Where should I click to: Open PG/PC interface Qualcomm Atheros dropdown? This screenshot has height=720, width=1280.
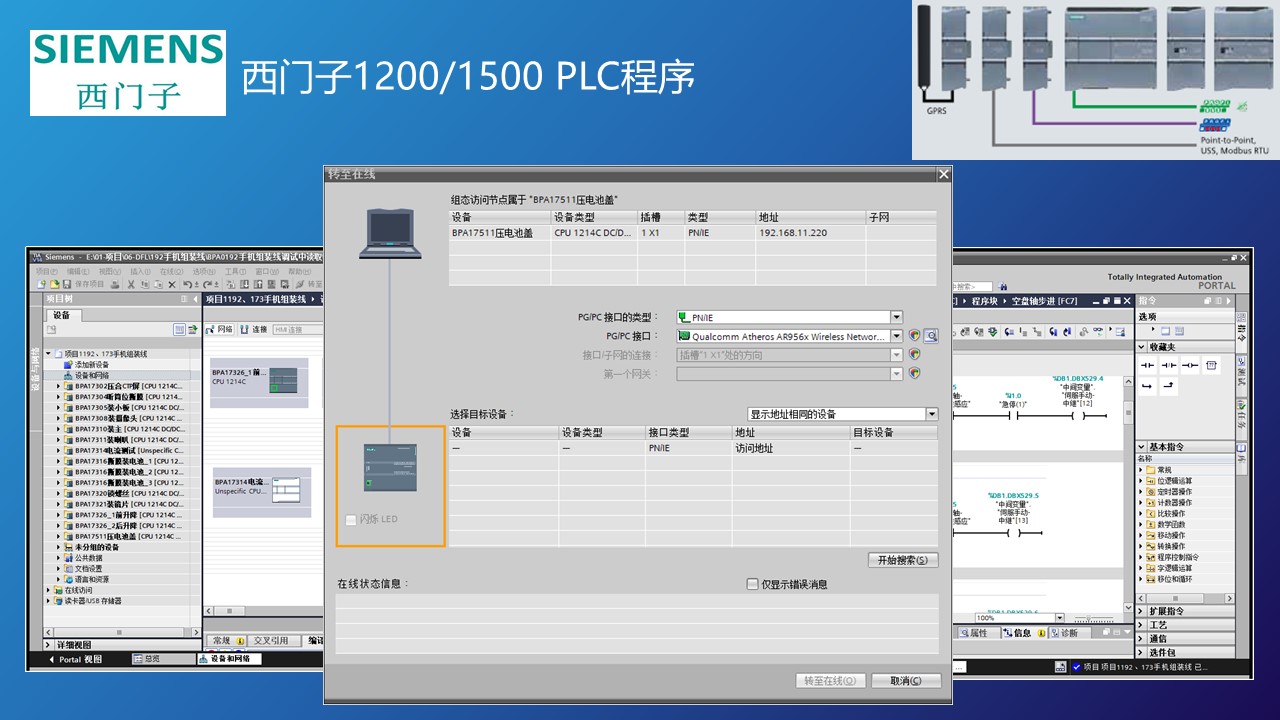896,336
